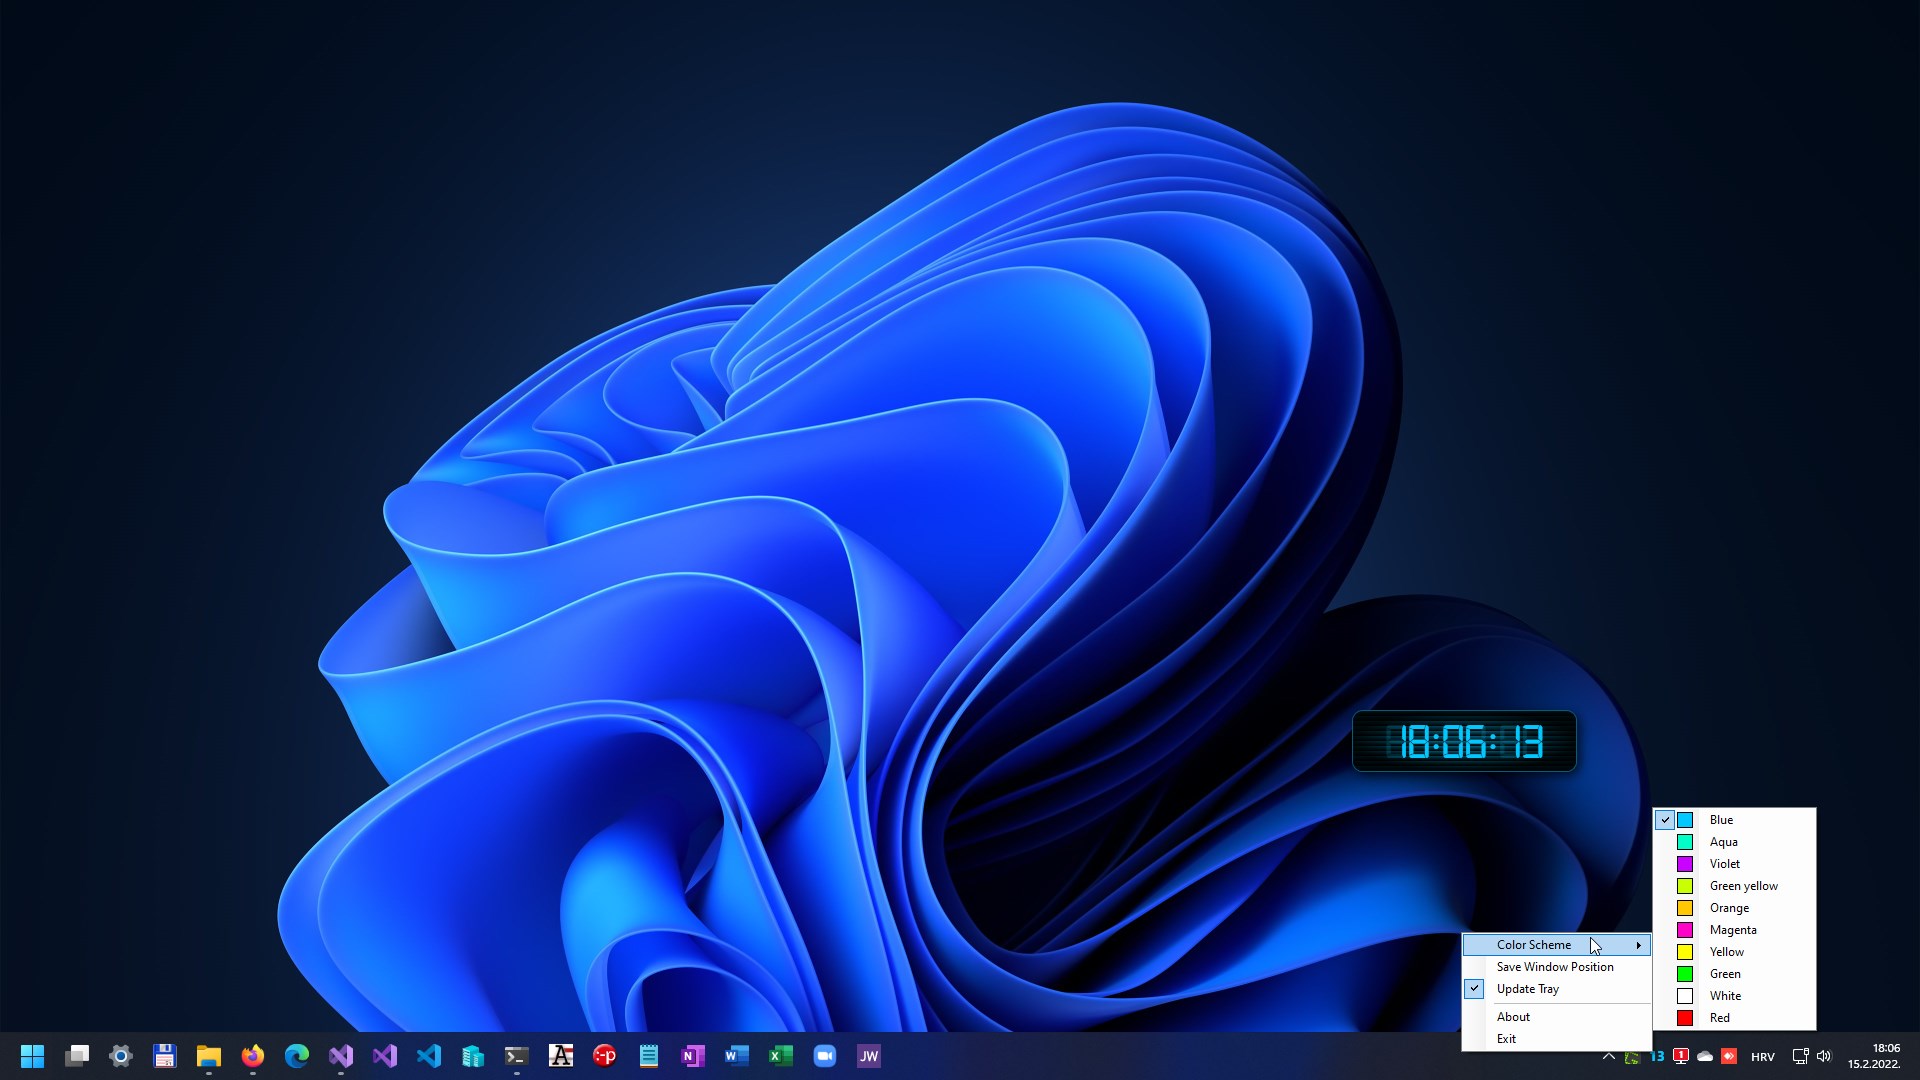This screenshot has height=1080, width=1920.
Task: Launch Microsoft Word from the taskbar
Action: (x=737, y=1056)
